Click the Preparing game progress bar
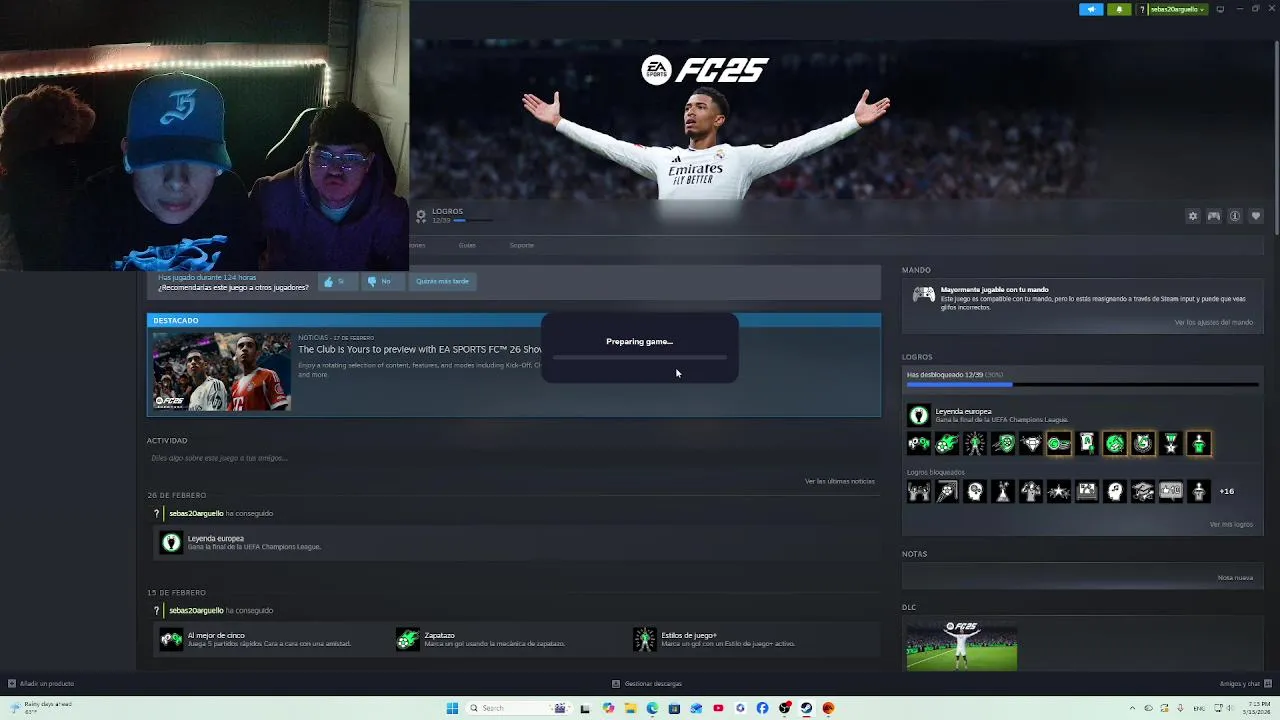 click(x=640, y=357)
